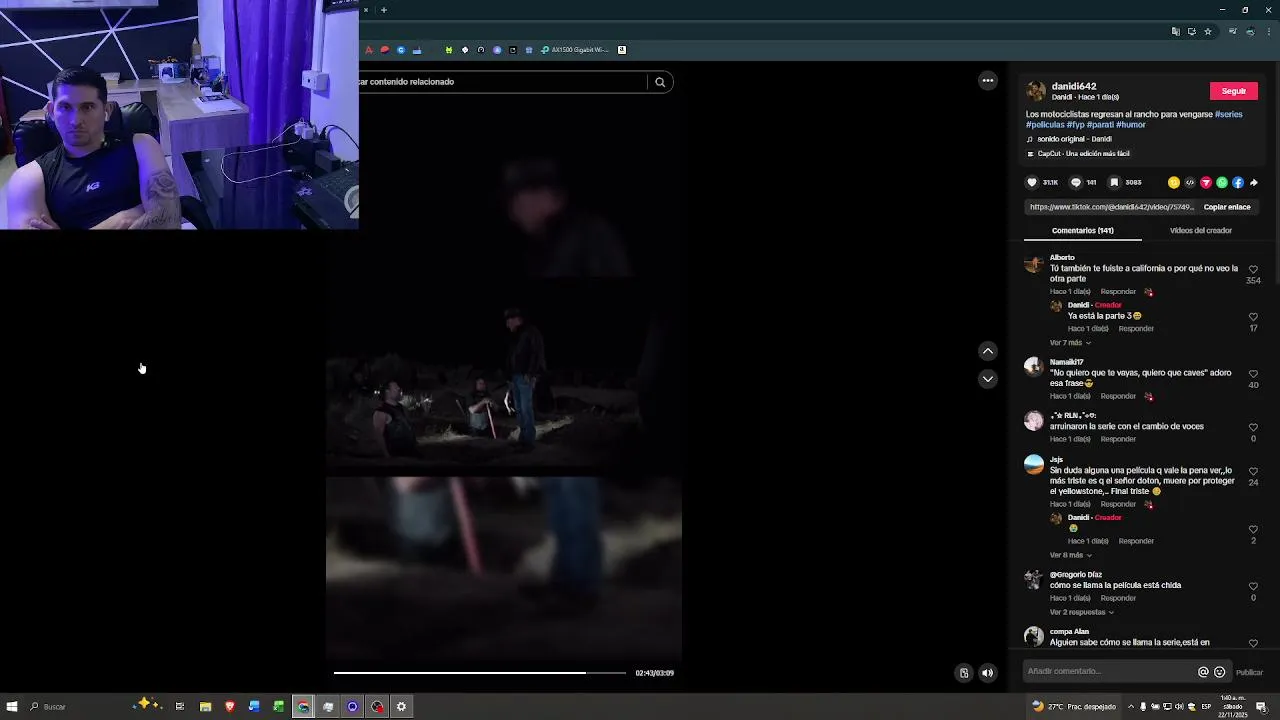Reply to Alberto's comment
1280x720 pixels.
click(x=1118, y=292)
